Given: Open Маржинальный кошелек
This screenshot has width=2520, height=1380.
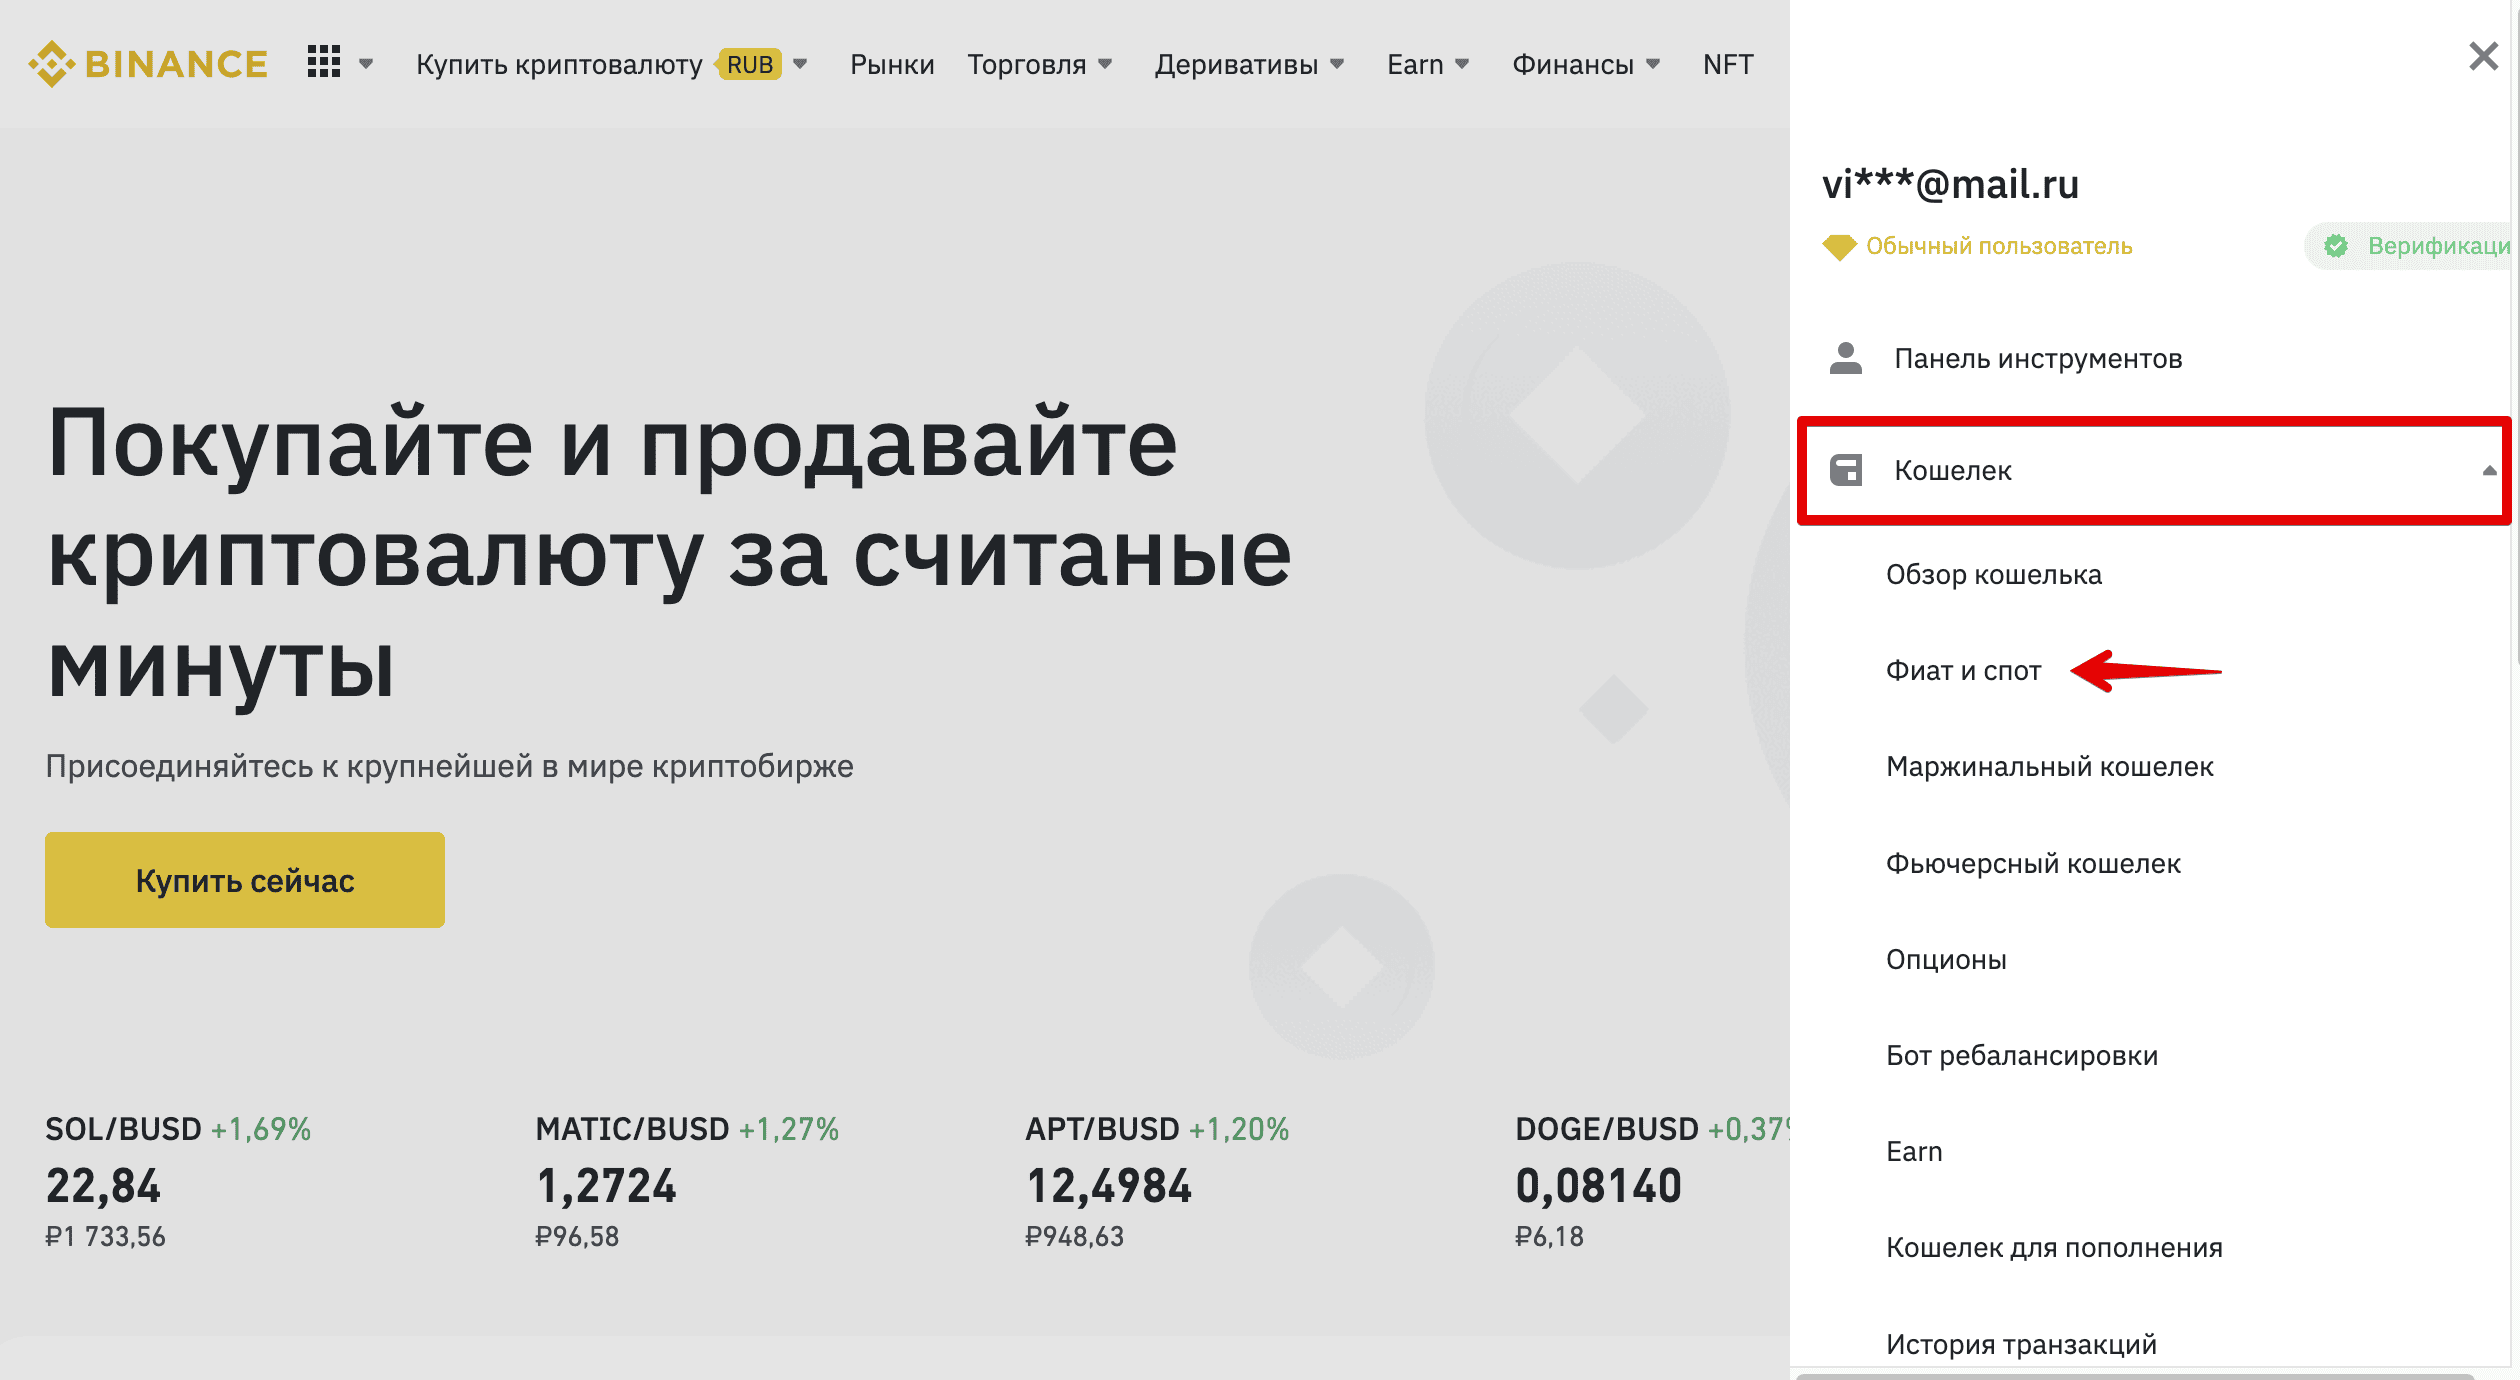Looking at the screenshot, I should tap(2050, 766).
